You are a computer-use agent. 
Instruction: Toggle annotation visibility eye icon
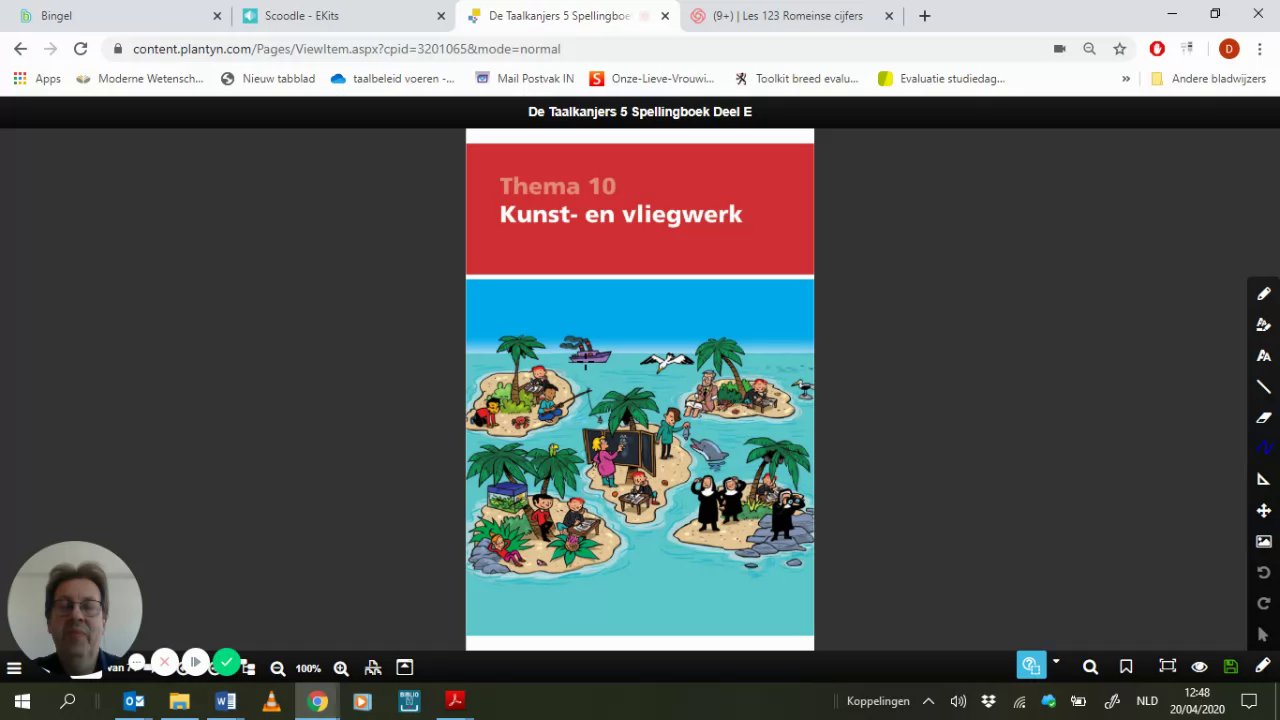click(x=1199, y=667)
